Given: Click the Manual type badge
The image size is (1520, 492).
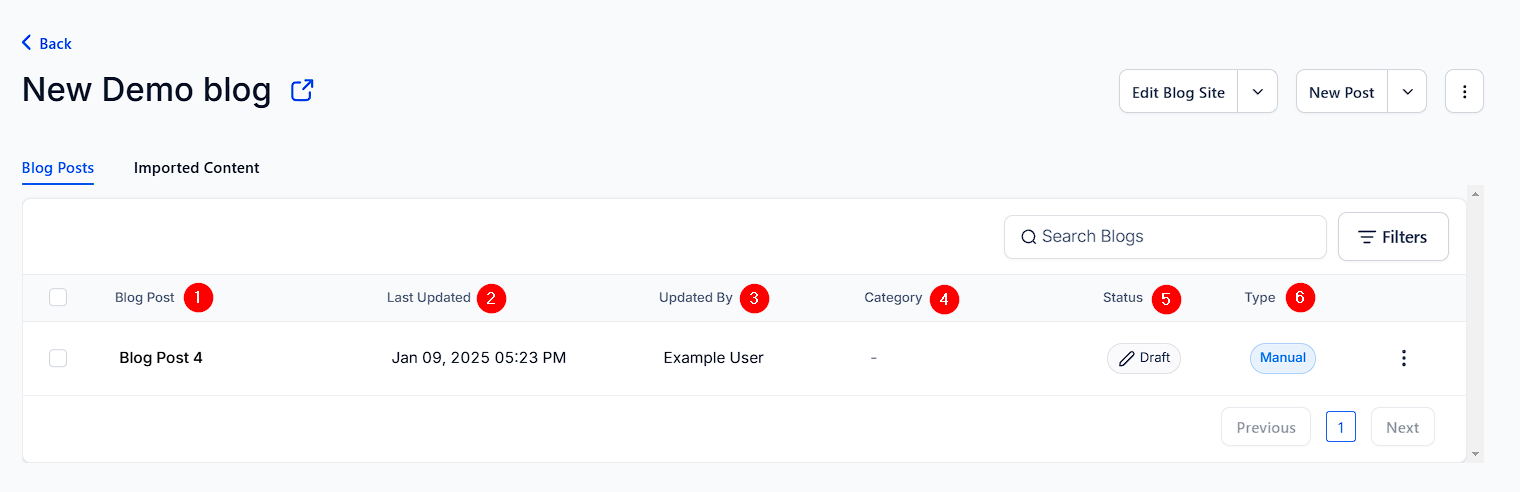Looking at the screenshot, I should point(1283,358).
